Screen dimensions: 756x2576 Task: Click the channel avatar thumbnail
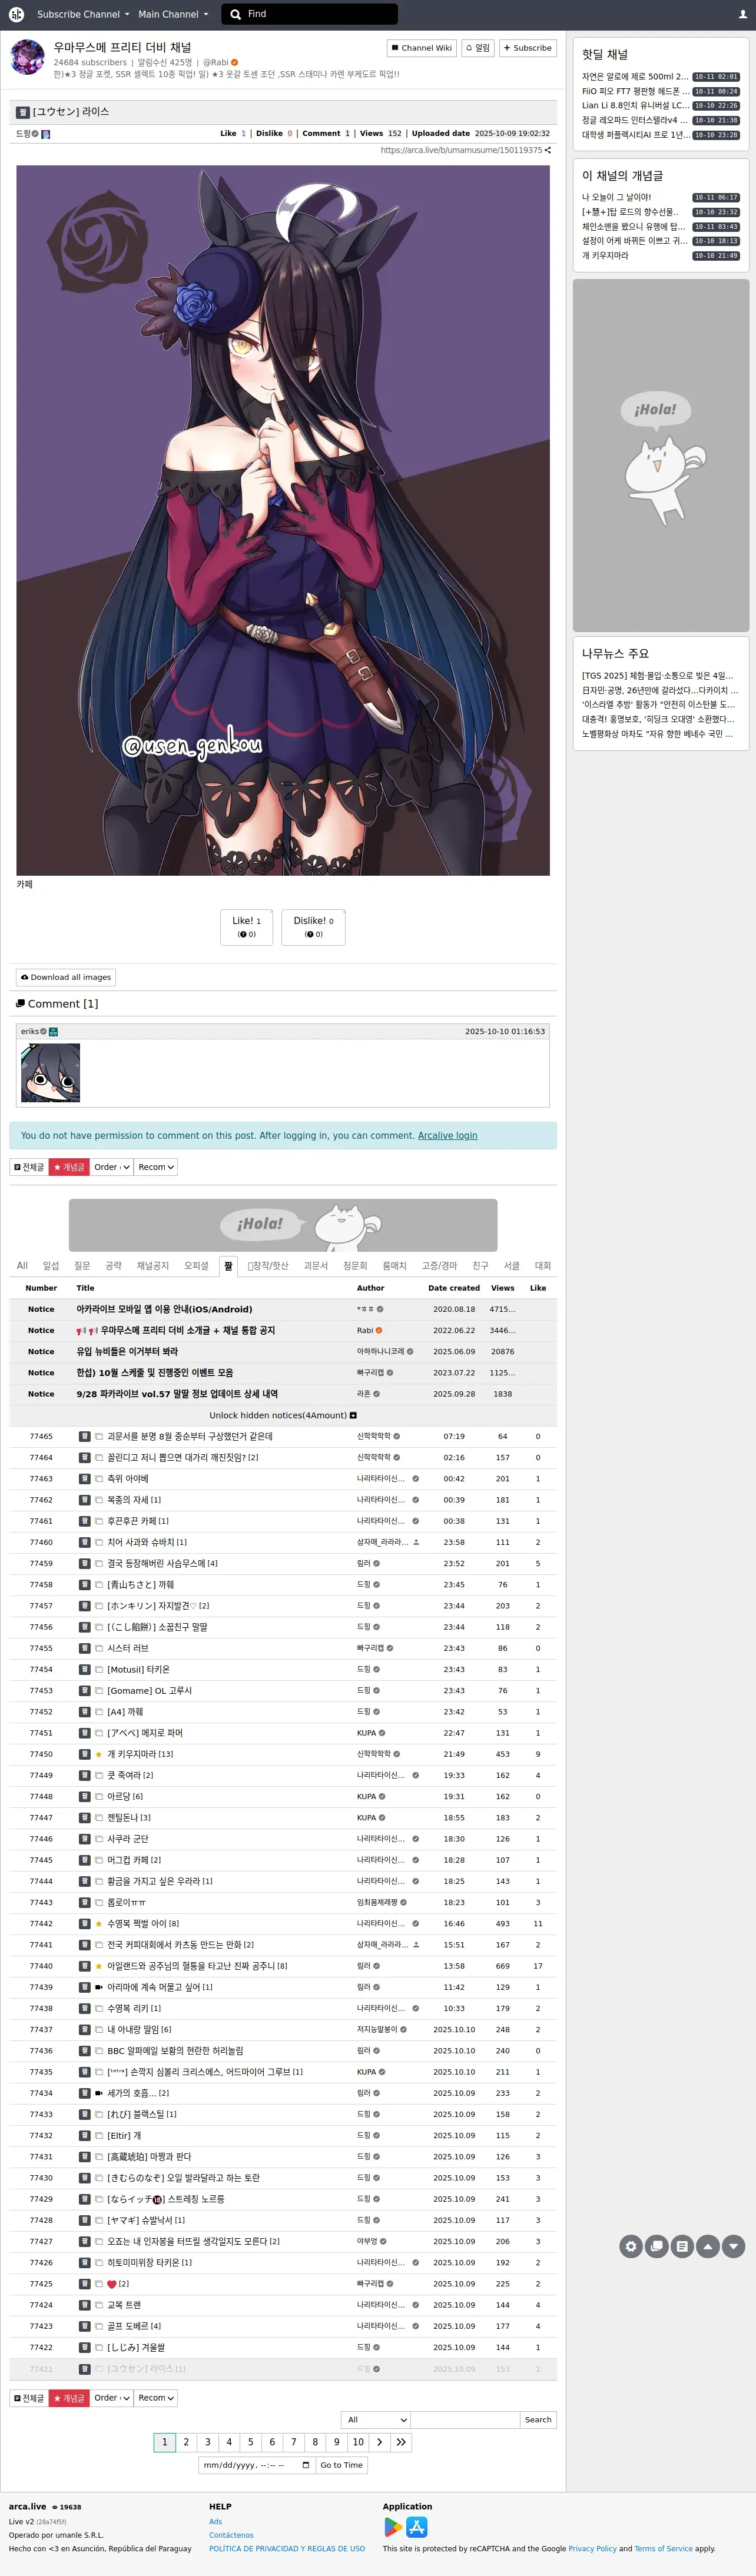tap(27, 57)
